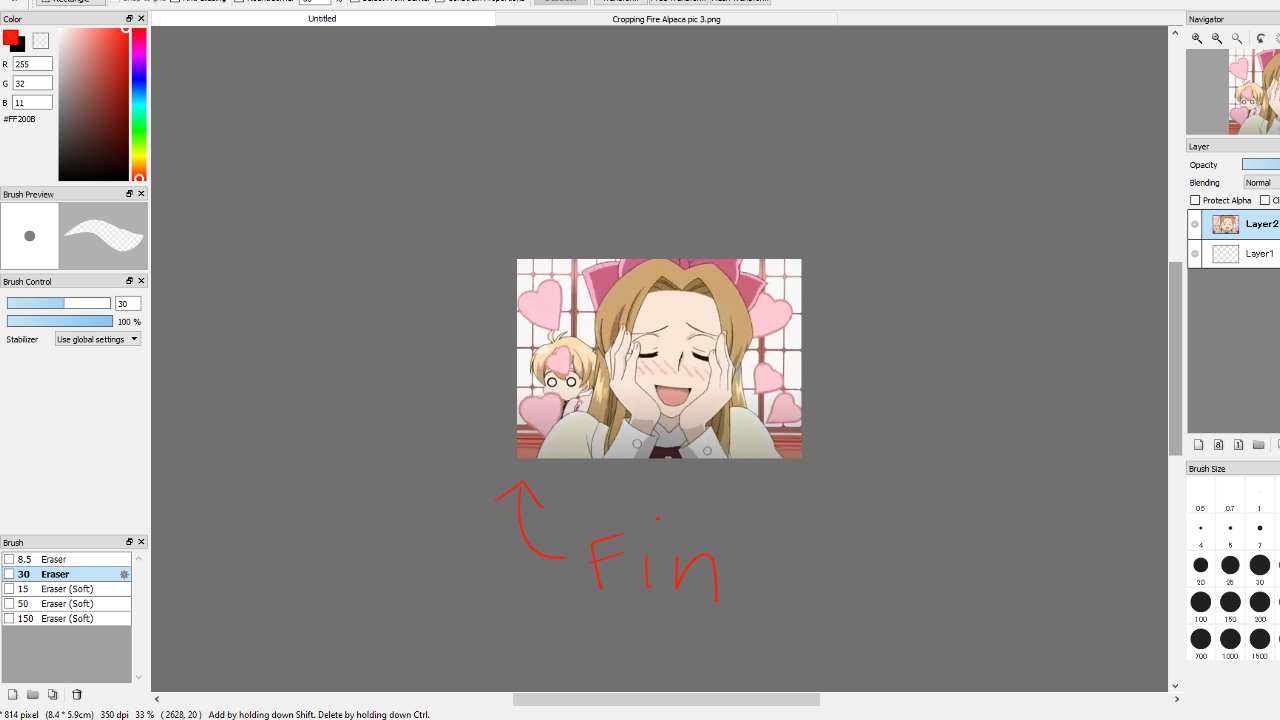The width and height of the screenshot is (1280, 720).
Task: Toggle visibility of Layer1
Action: [1195, 254]
